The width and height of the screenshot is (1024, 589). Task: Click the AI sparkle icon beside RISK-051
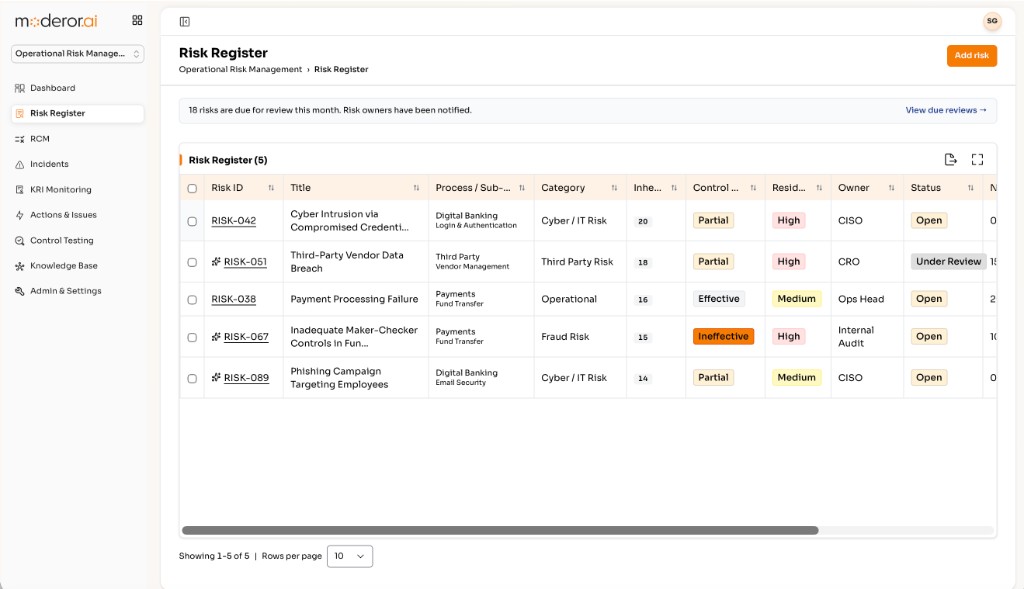216,262
